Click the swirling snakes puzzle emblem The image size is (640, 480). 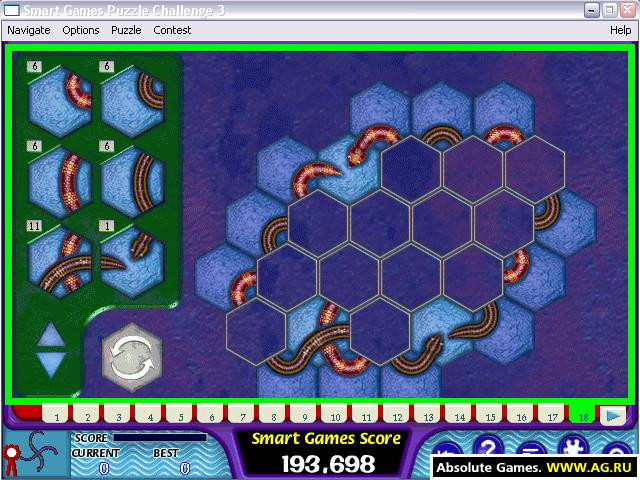pos(41,451)
